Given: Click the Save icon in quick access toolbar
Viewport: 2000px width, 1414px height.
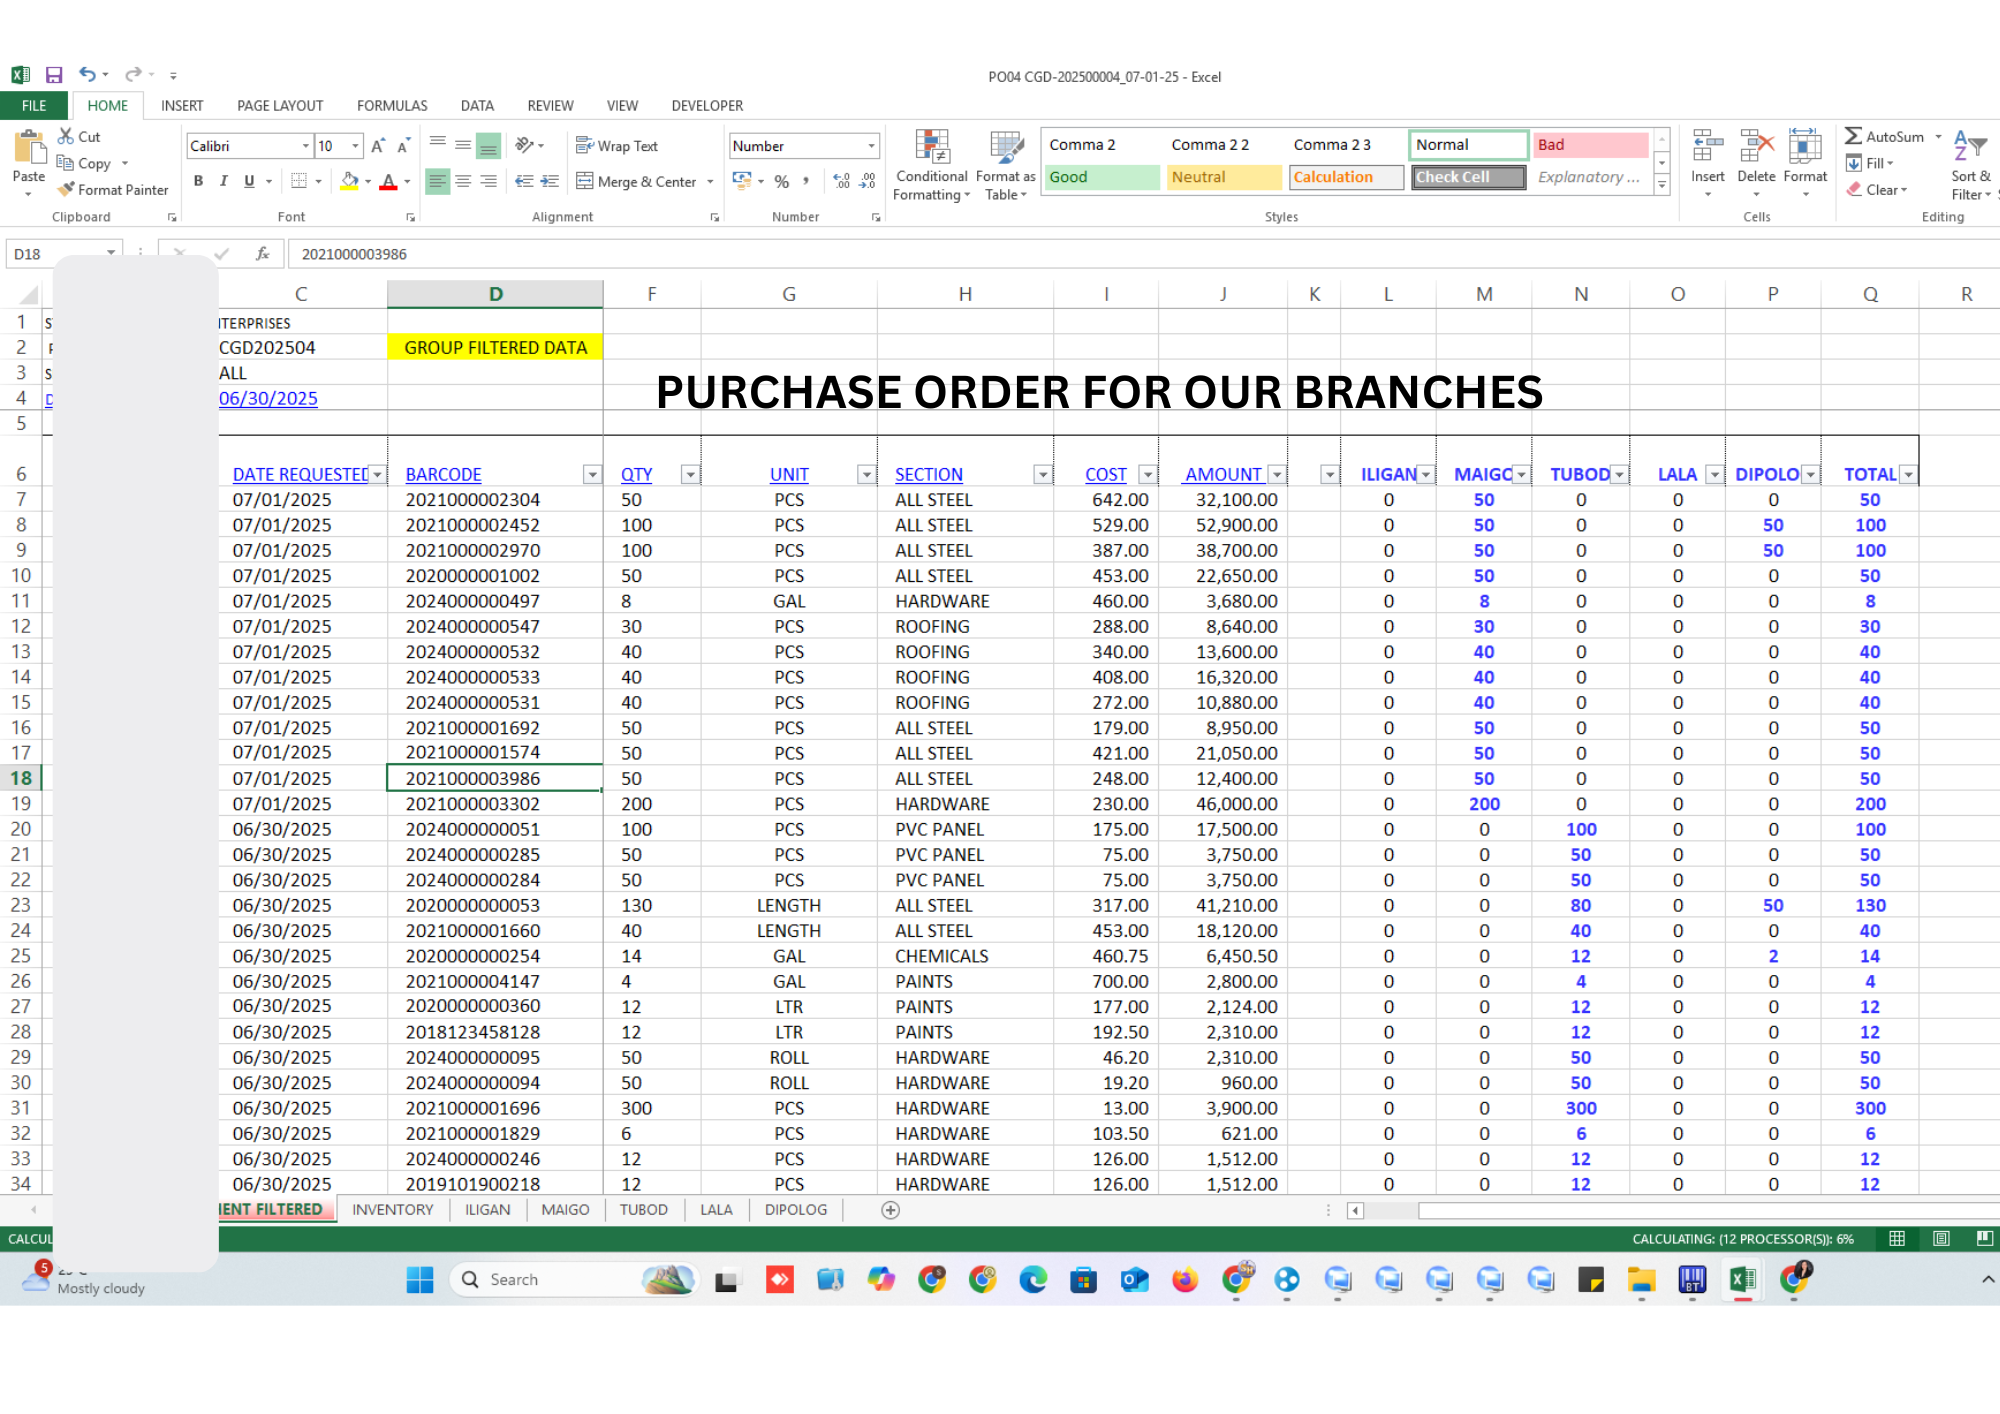Looking at the screenshot, I should pos(54,75).
